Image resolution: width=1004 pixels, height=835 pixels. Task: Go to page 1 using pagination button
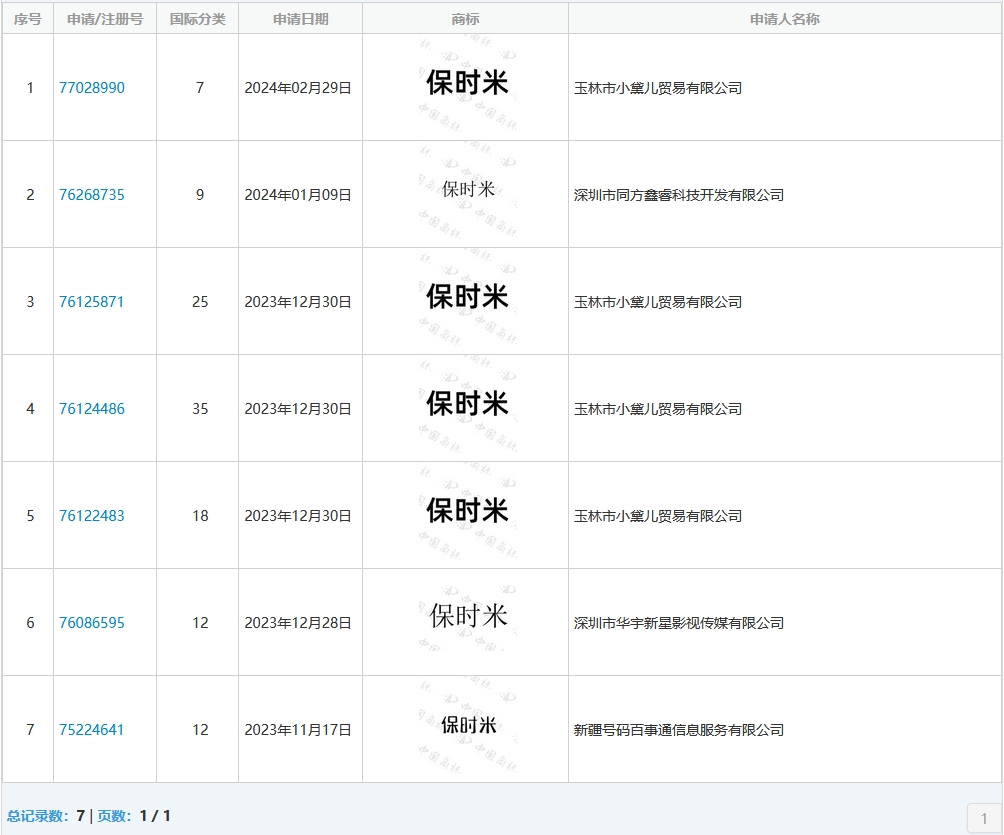(x=984, y=818)
